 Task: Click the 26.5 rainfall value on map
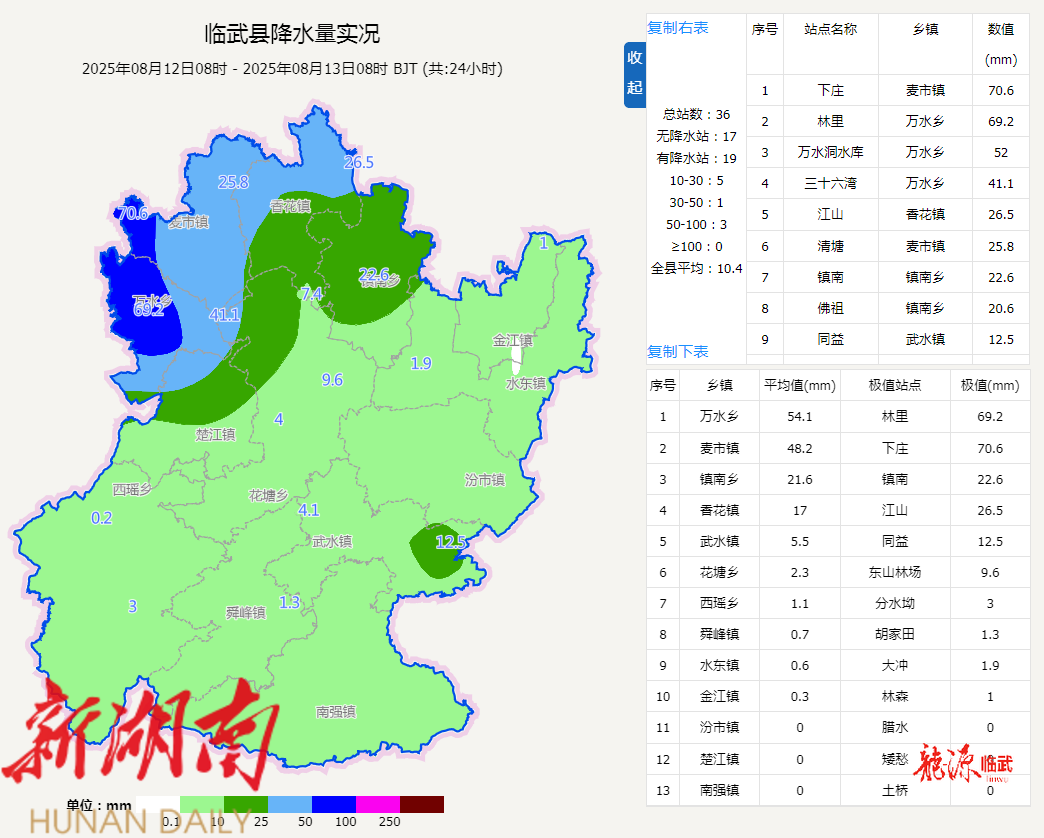[358, 162]
